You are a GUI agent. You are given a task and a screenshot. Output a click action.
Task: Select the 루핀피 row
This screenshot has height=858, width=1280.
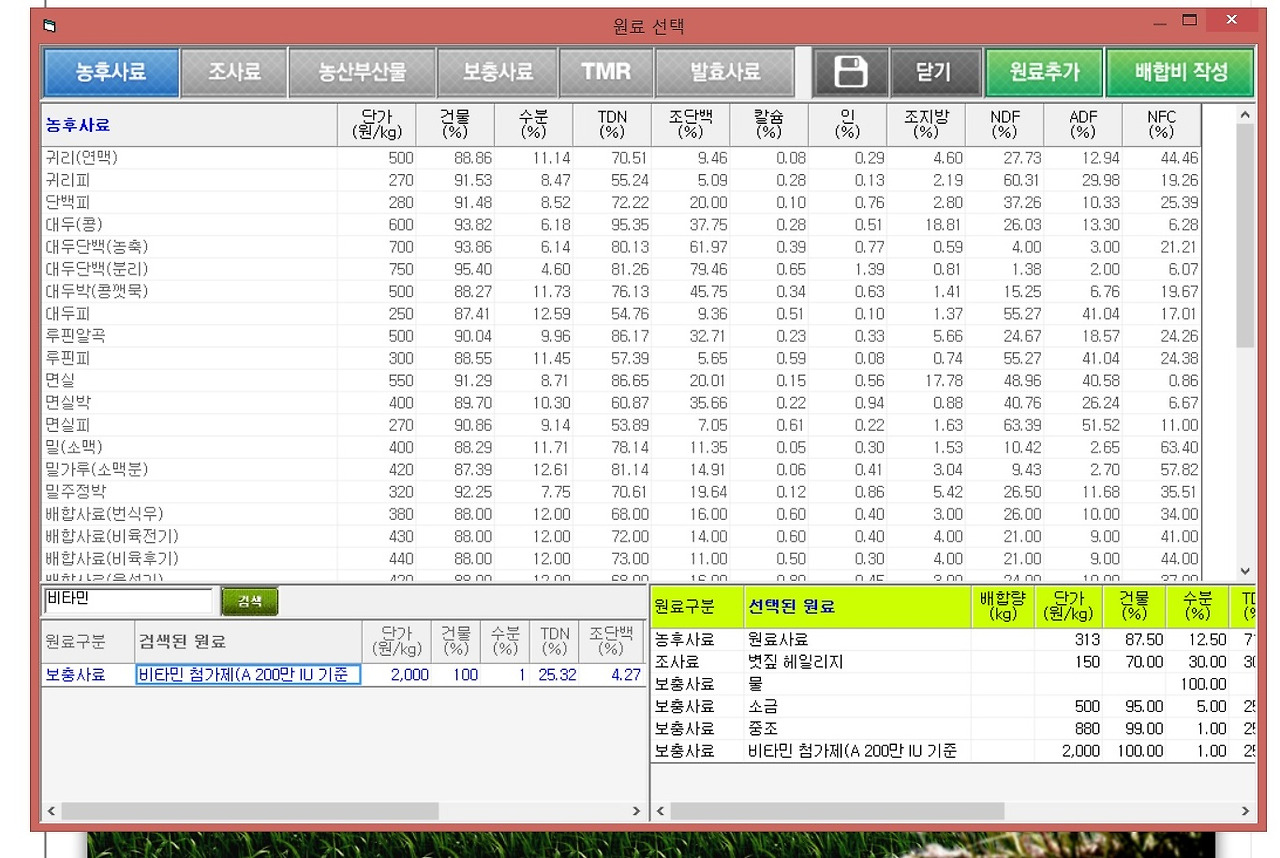click(620, 358)
